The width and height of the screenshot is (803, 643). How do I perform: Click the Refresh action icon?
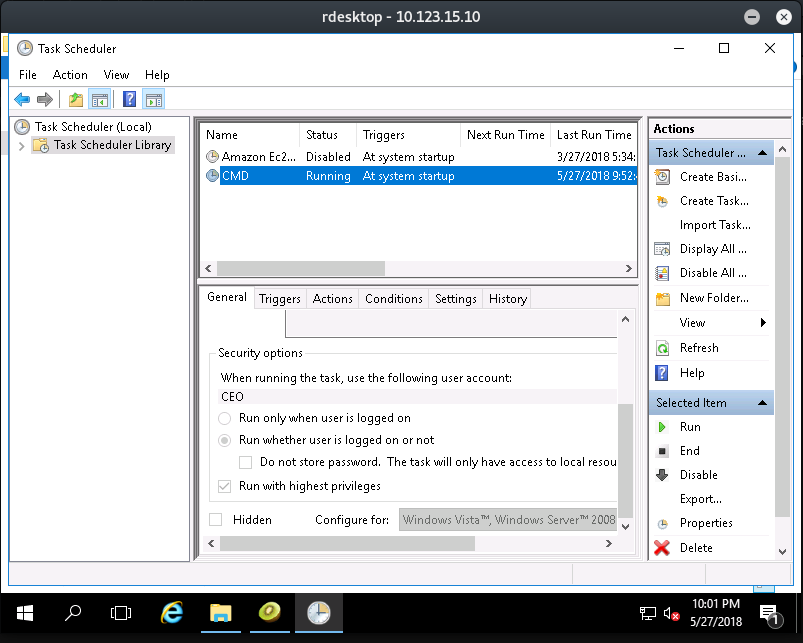click(x=662, y=348)
